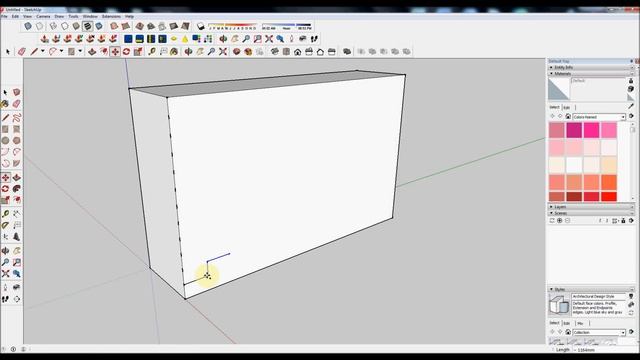The height and width of the screenshot is (360, 640).
Task: Click the Sample Paint eyedropper in Materials
Action: pyautogui.click(x=631, y=106)
